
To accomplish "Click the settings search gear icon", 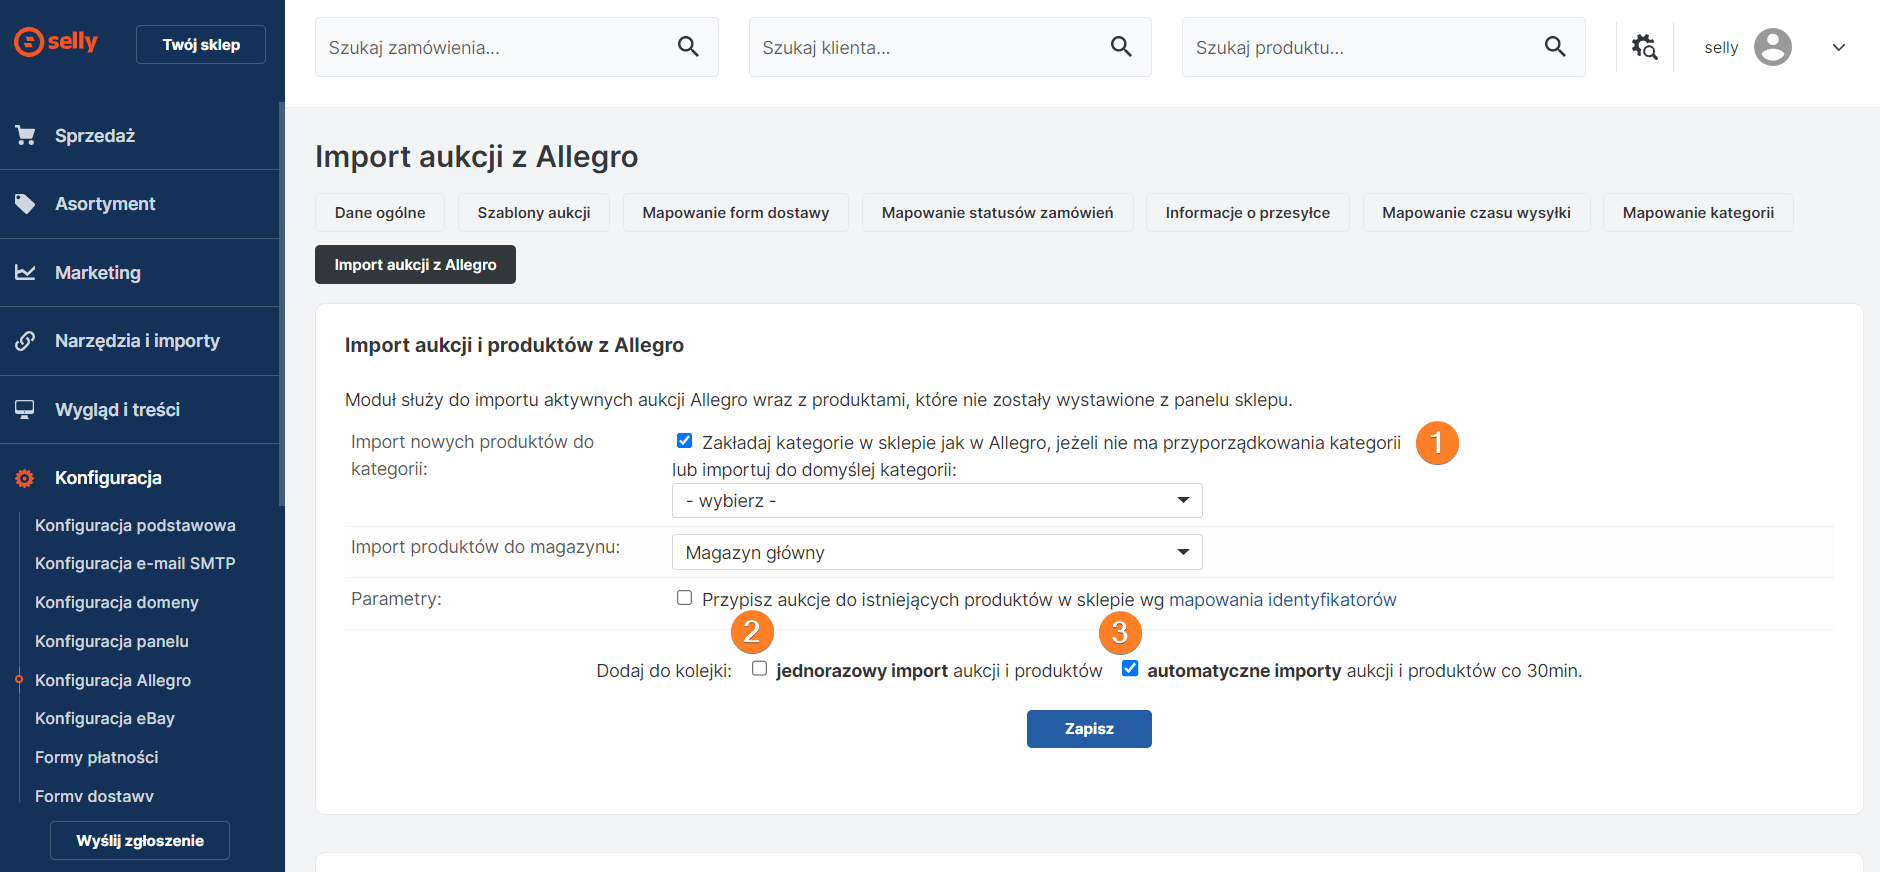I will [1644, 47].
